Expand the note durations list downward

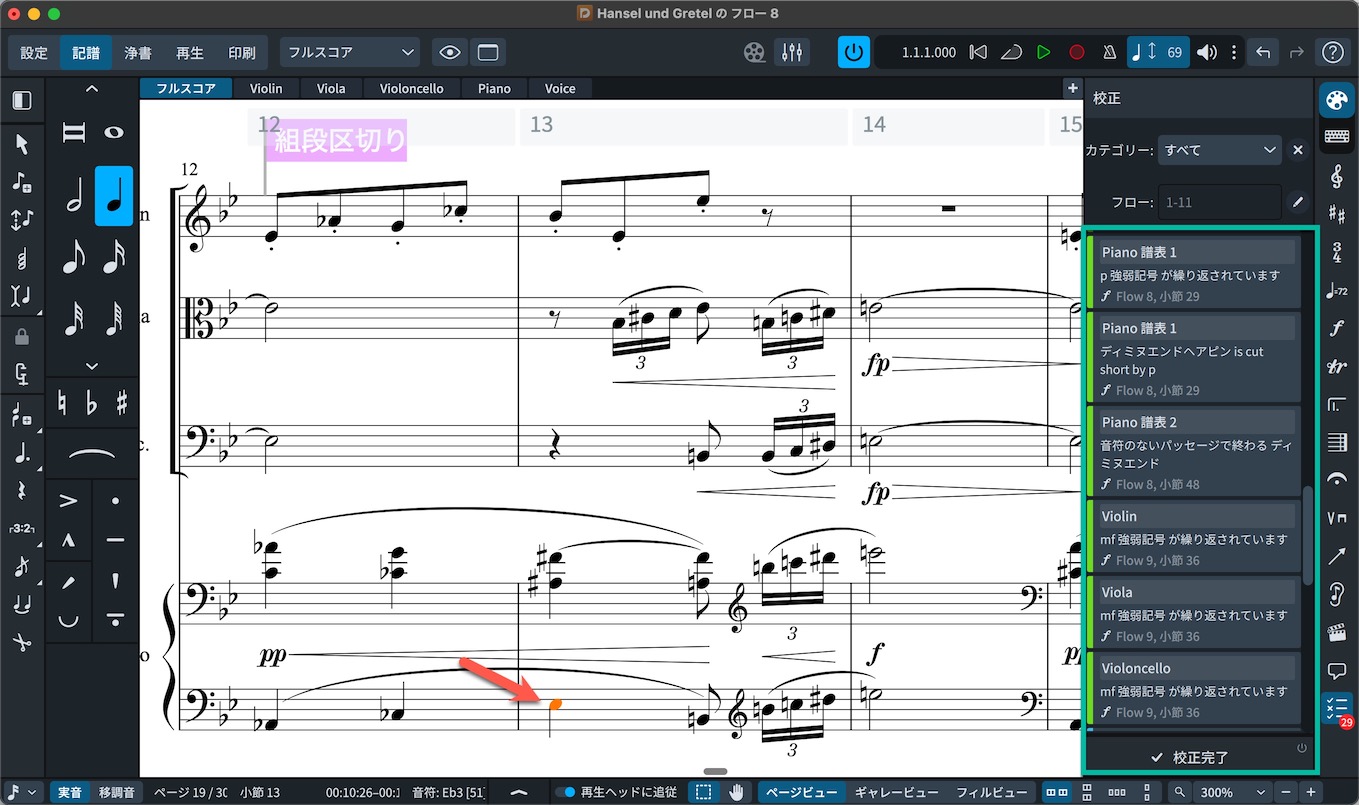tap(92, 366)
